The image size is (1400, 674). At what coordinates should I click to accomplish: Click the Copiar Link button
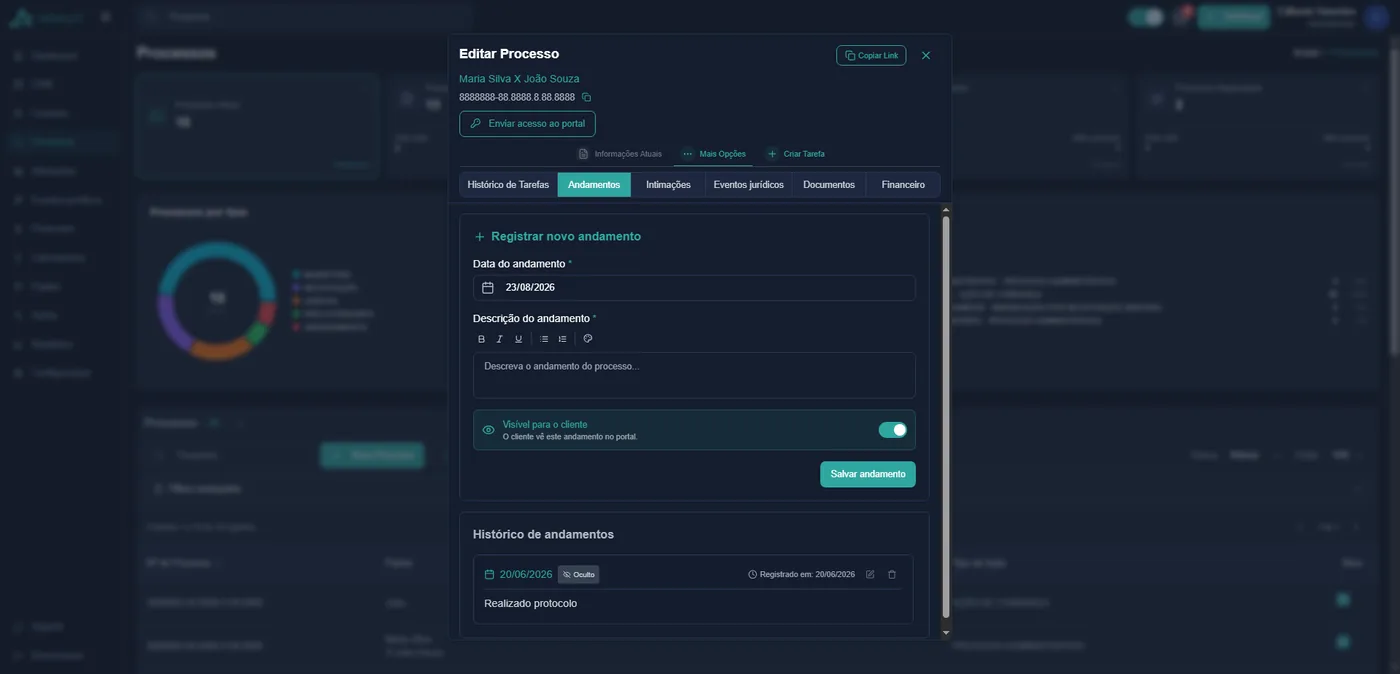tap(871, 55)
